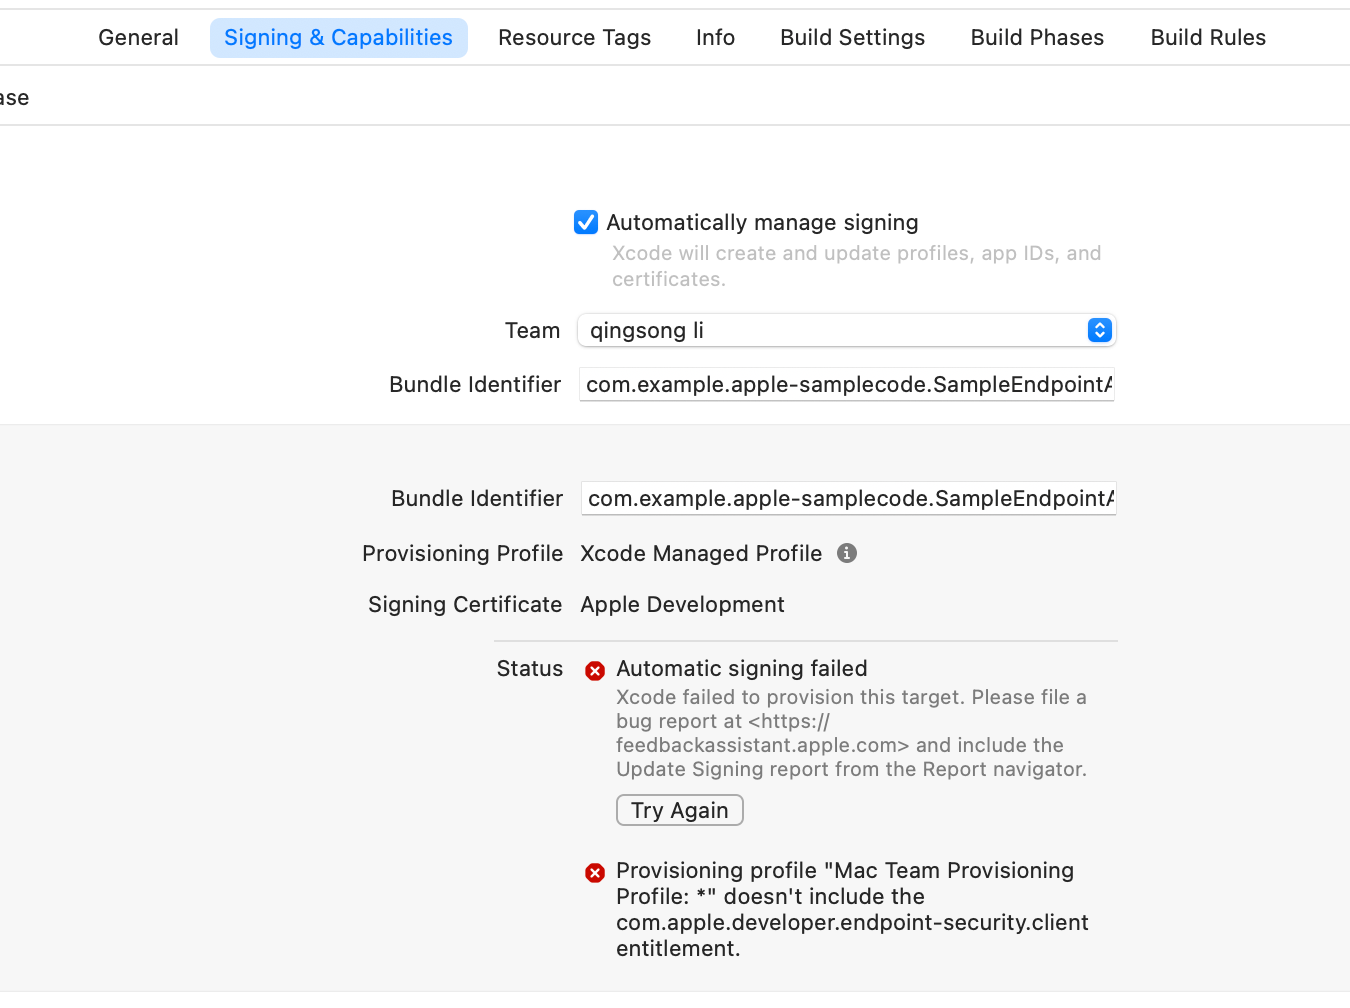
Task: Open the Team dropdown showing qingsong li
Action: pos(846,331)
